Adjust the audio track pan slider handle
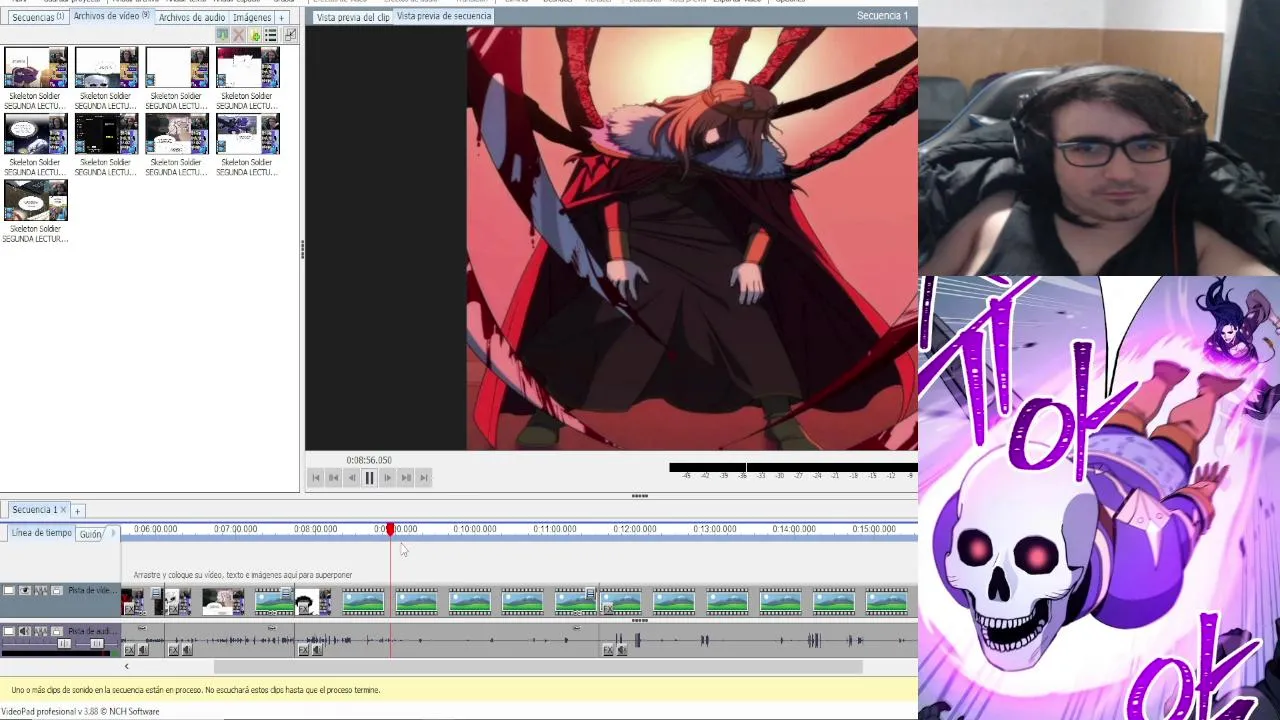This screenshot has height=720, width=1280. tap(97, 643)
